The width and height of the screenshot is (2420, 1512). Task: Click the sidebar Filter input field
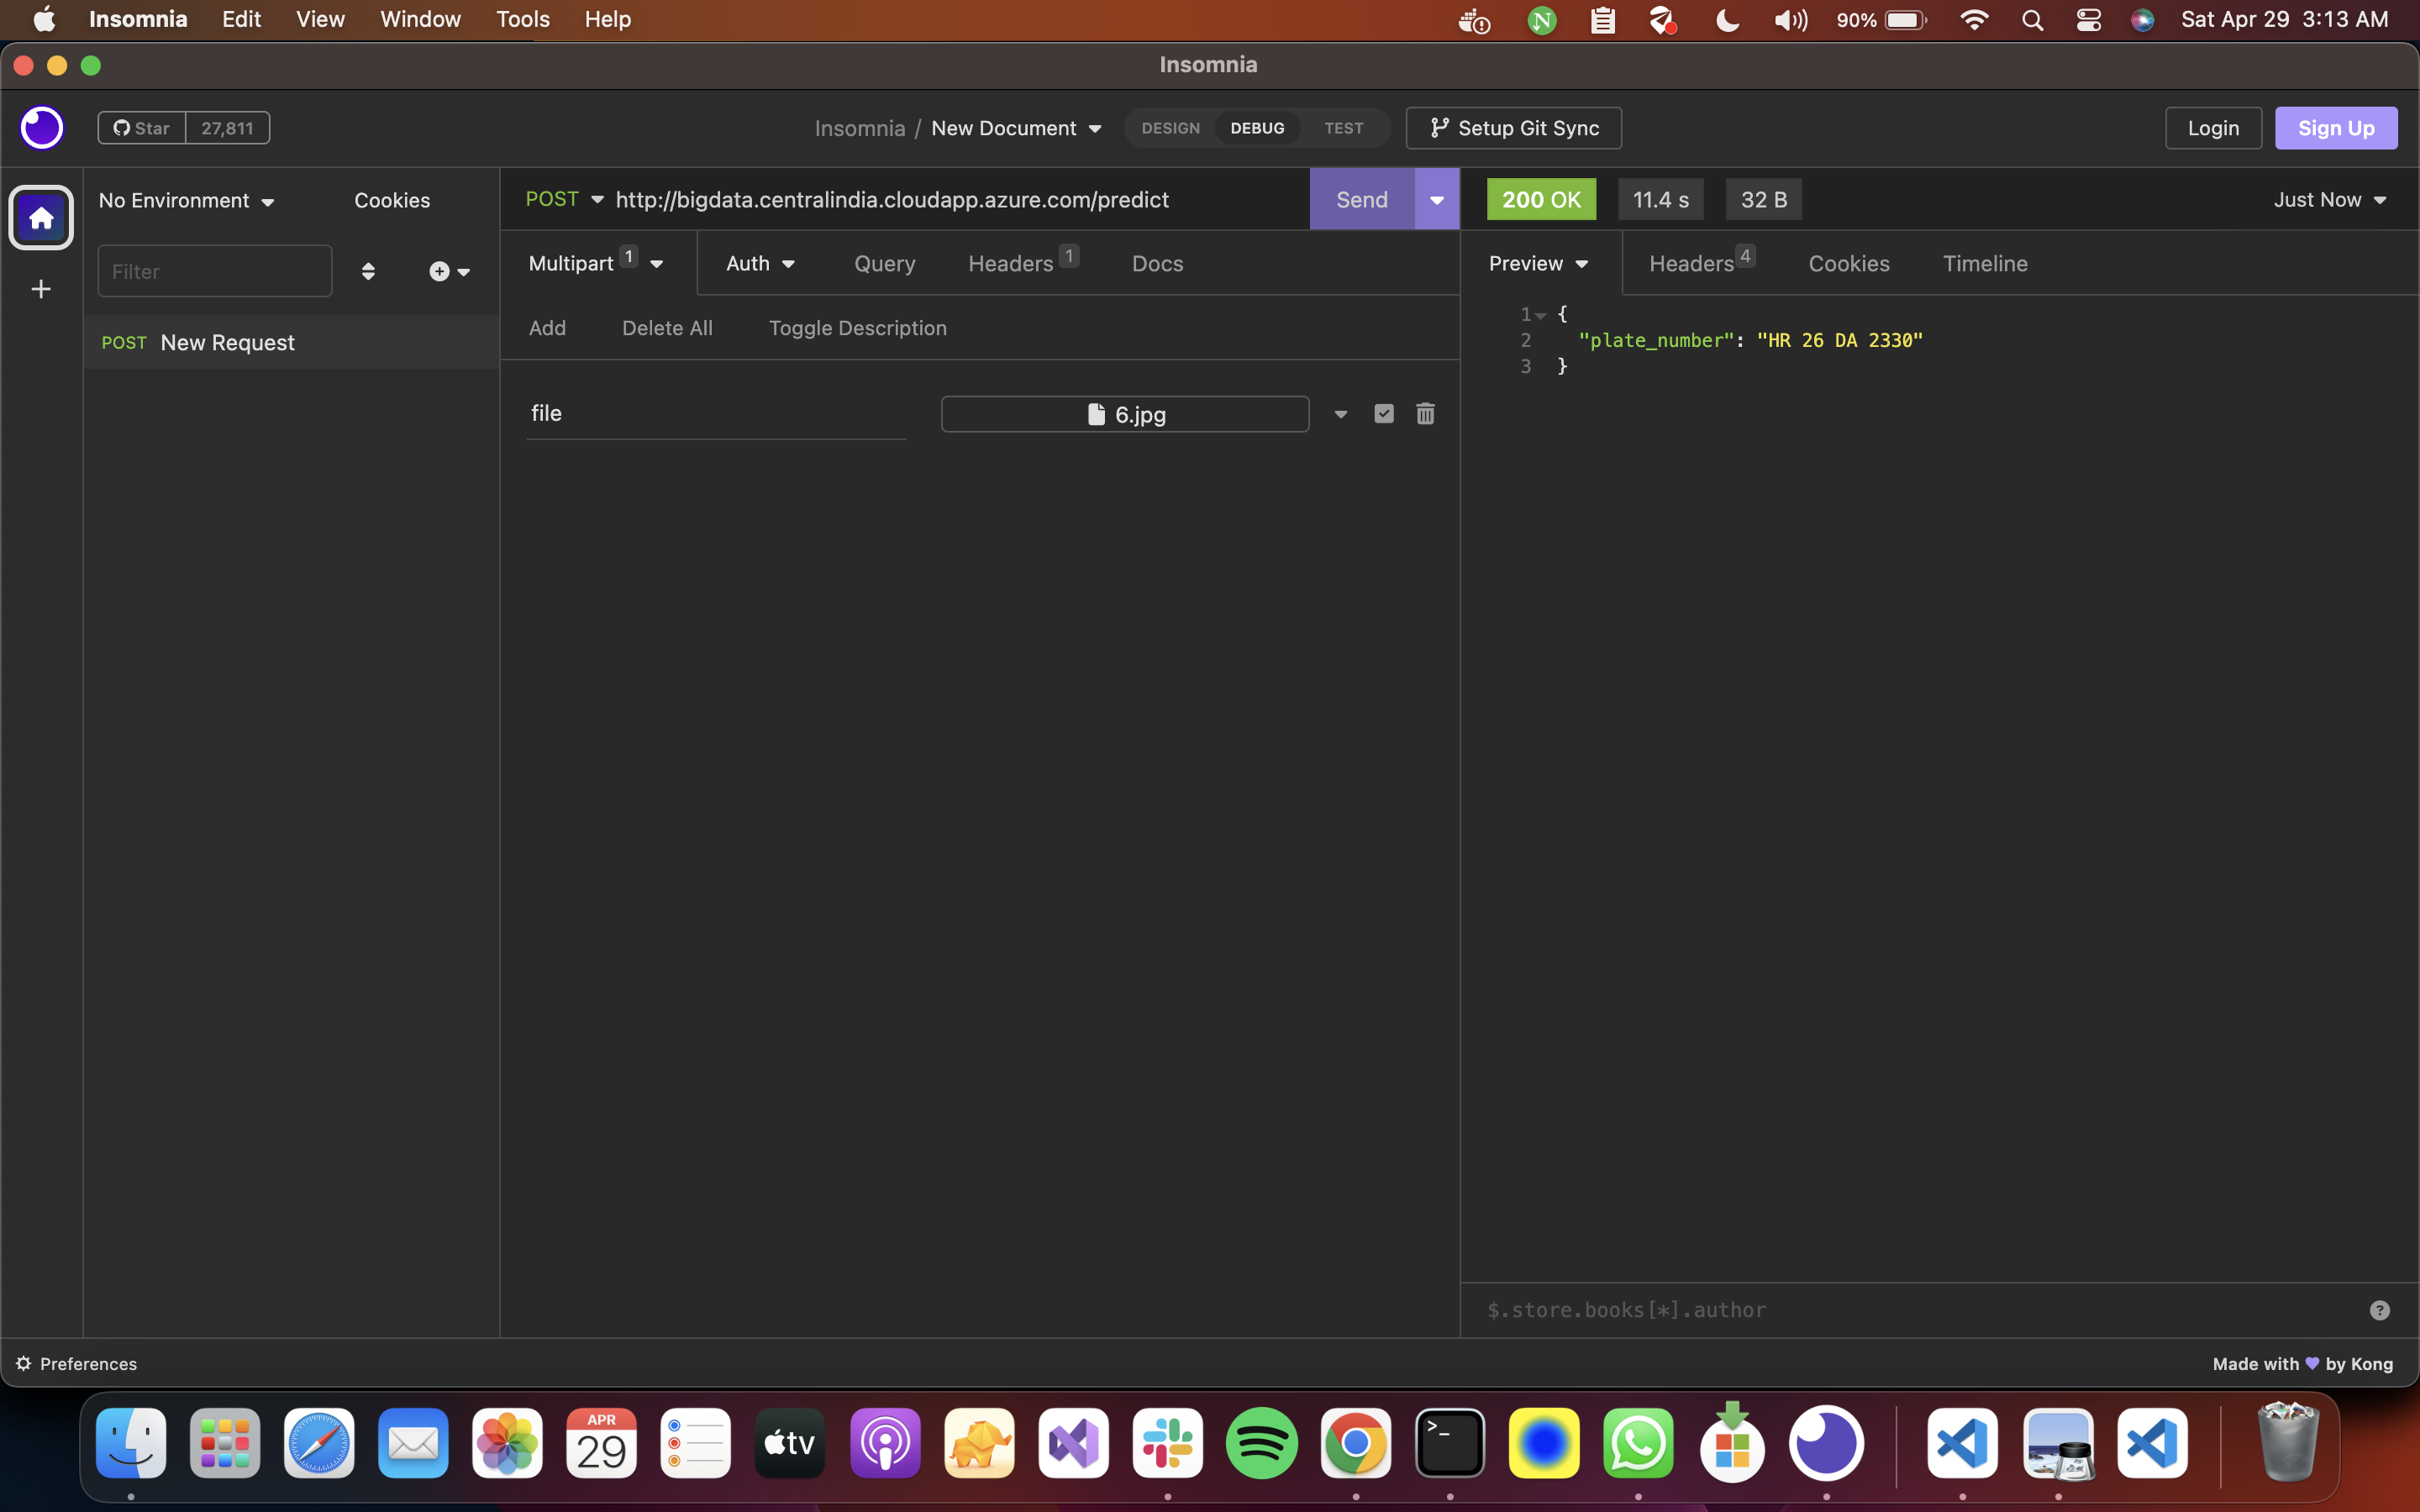(x=214, y=271)
